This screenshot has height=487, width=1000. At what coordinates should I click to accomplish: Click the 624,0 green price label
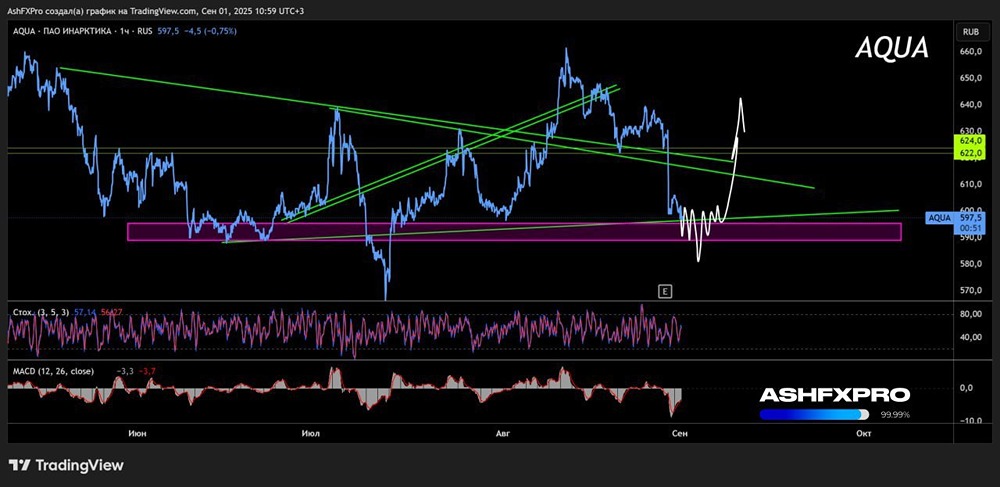(x=971, y=140)
